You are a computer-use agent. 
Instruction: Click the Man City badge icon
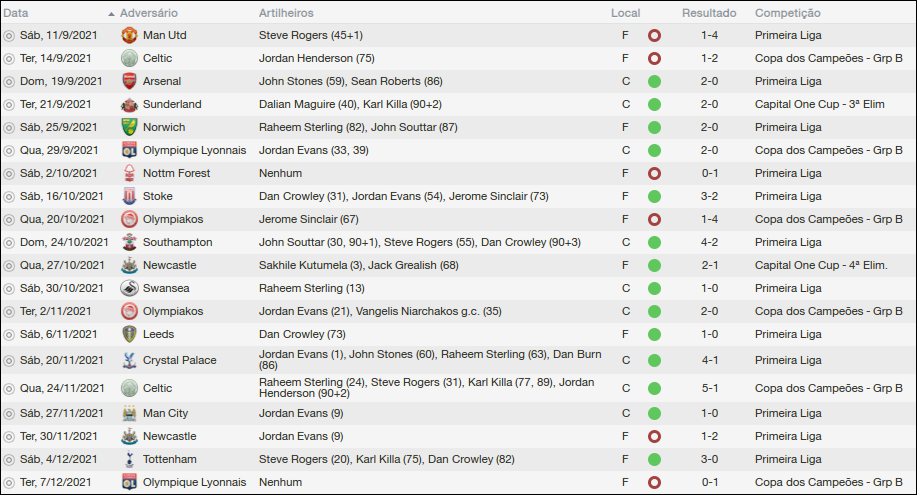(128, 413)
